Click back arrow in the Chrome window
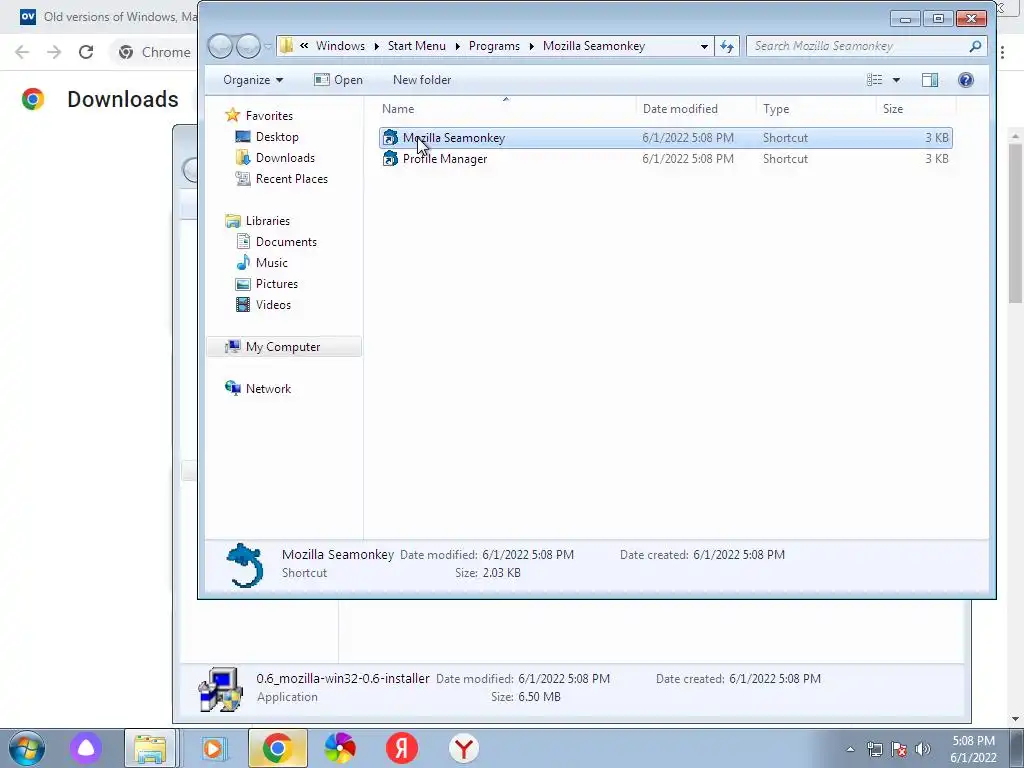Screen dimensions: 1024x768 [x=22, y=52]
